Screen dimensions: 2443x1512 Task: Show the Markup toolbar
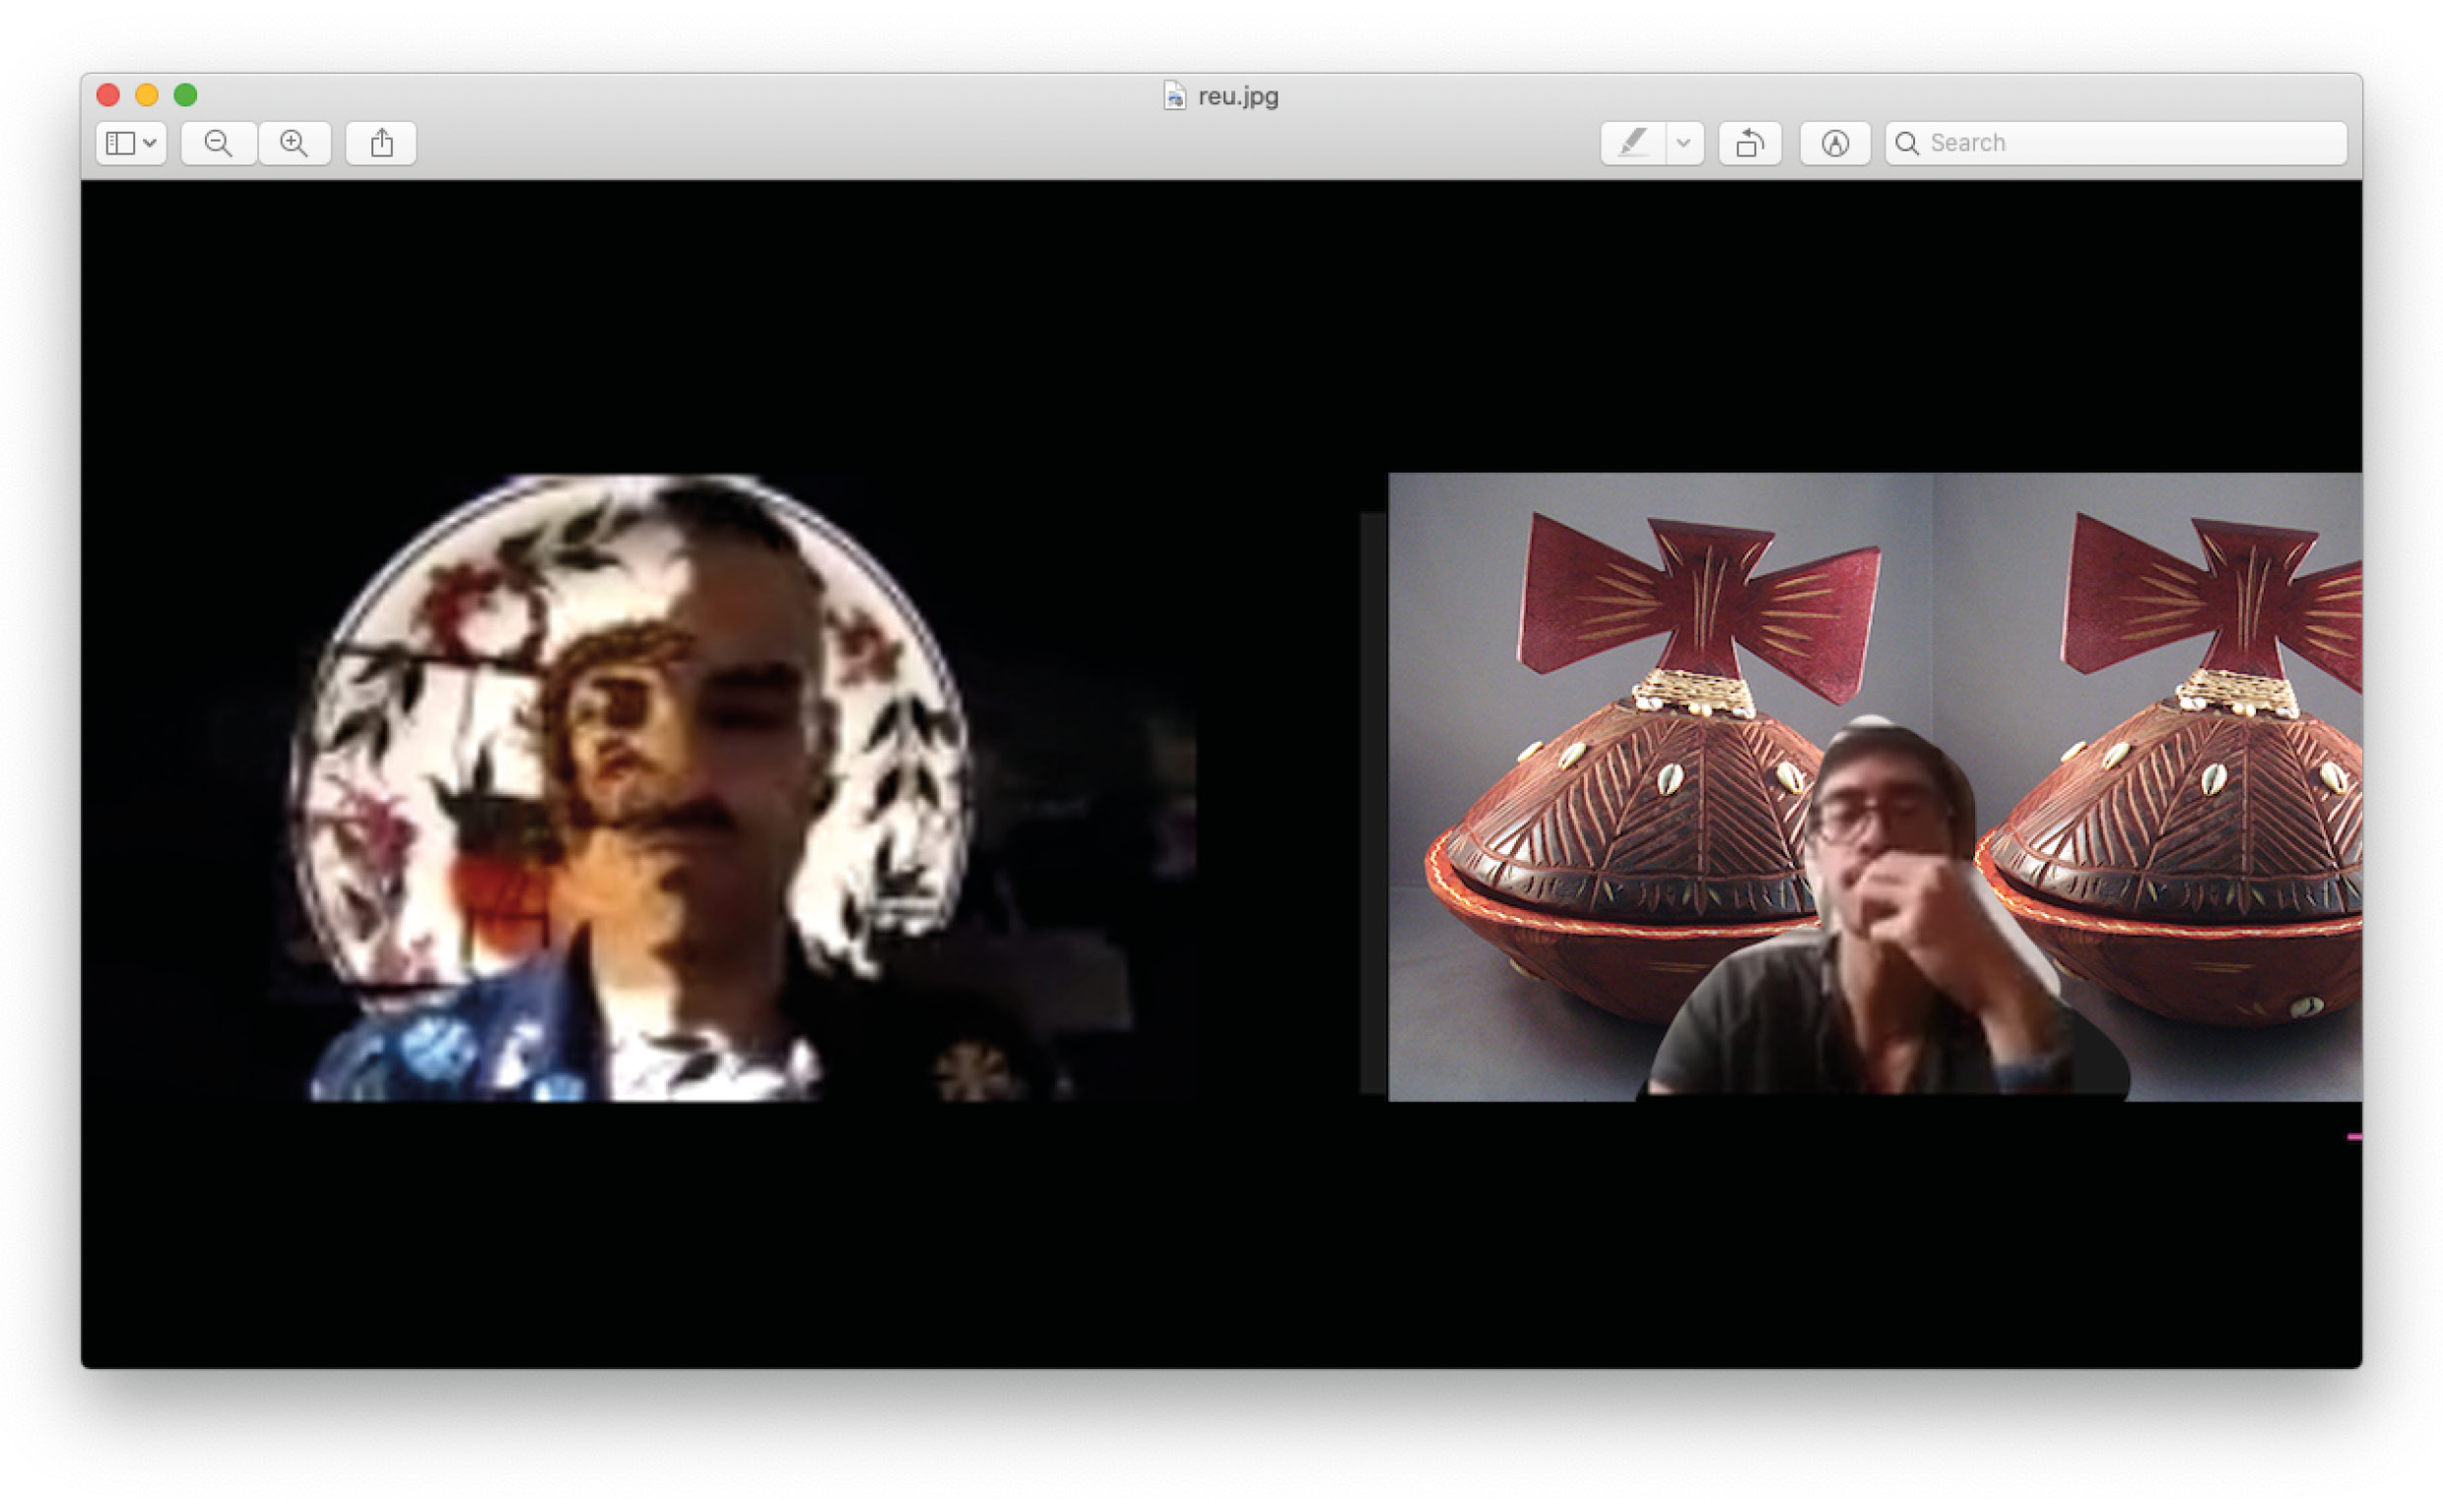[x=1835, y=143]
